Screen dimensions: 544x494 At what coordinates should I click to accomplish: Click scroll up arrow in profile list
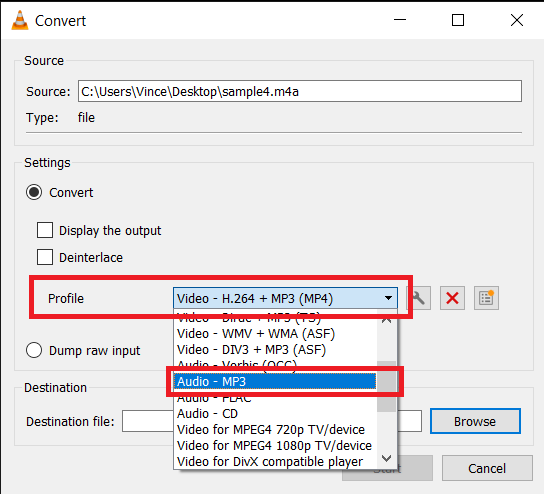pos(386,320)
